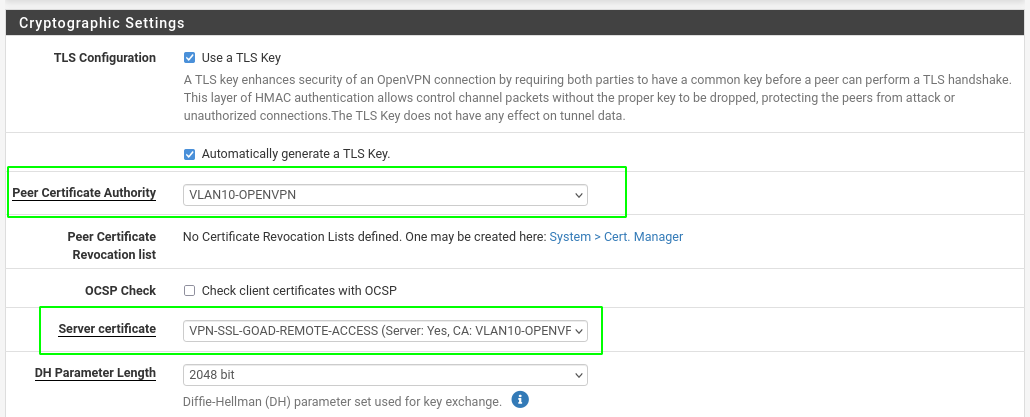Click the Check client certificates with OCSP text
Viewport: 1030px width, 417px height.
(x=299, y=290)
